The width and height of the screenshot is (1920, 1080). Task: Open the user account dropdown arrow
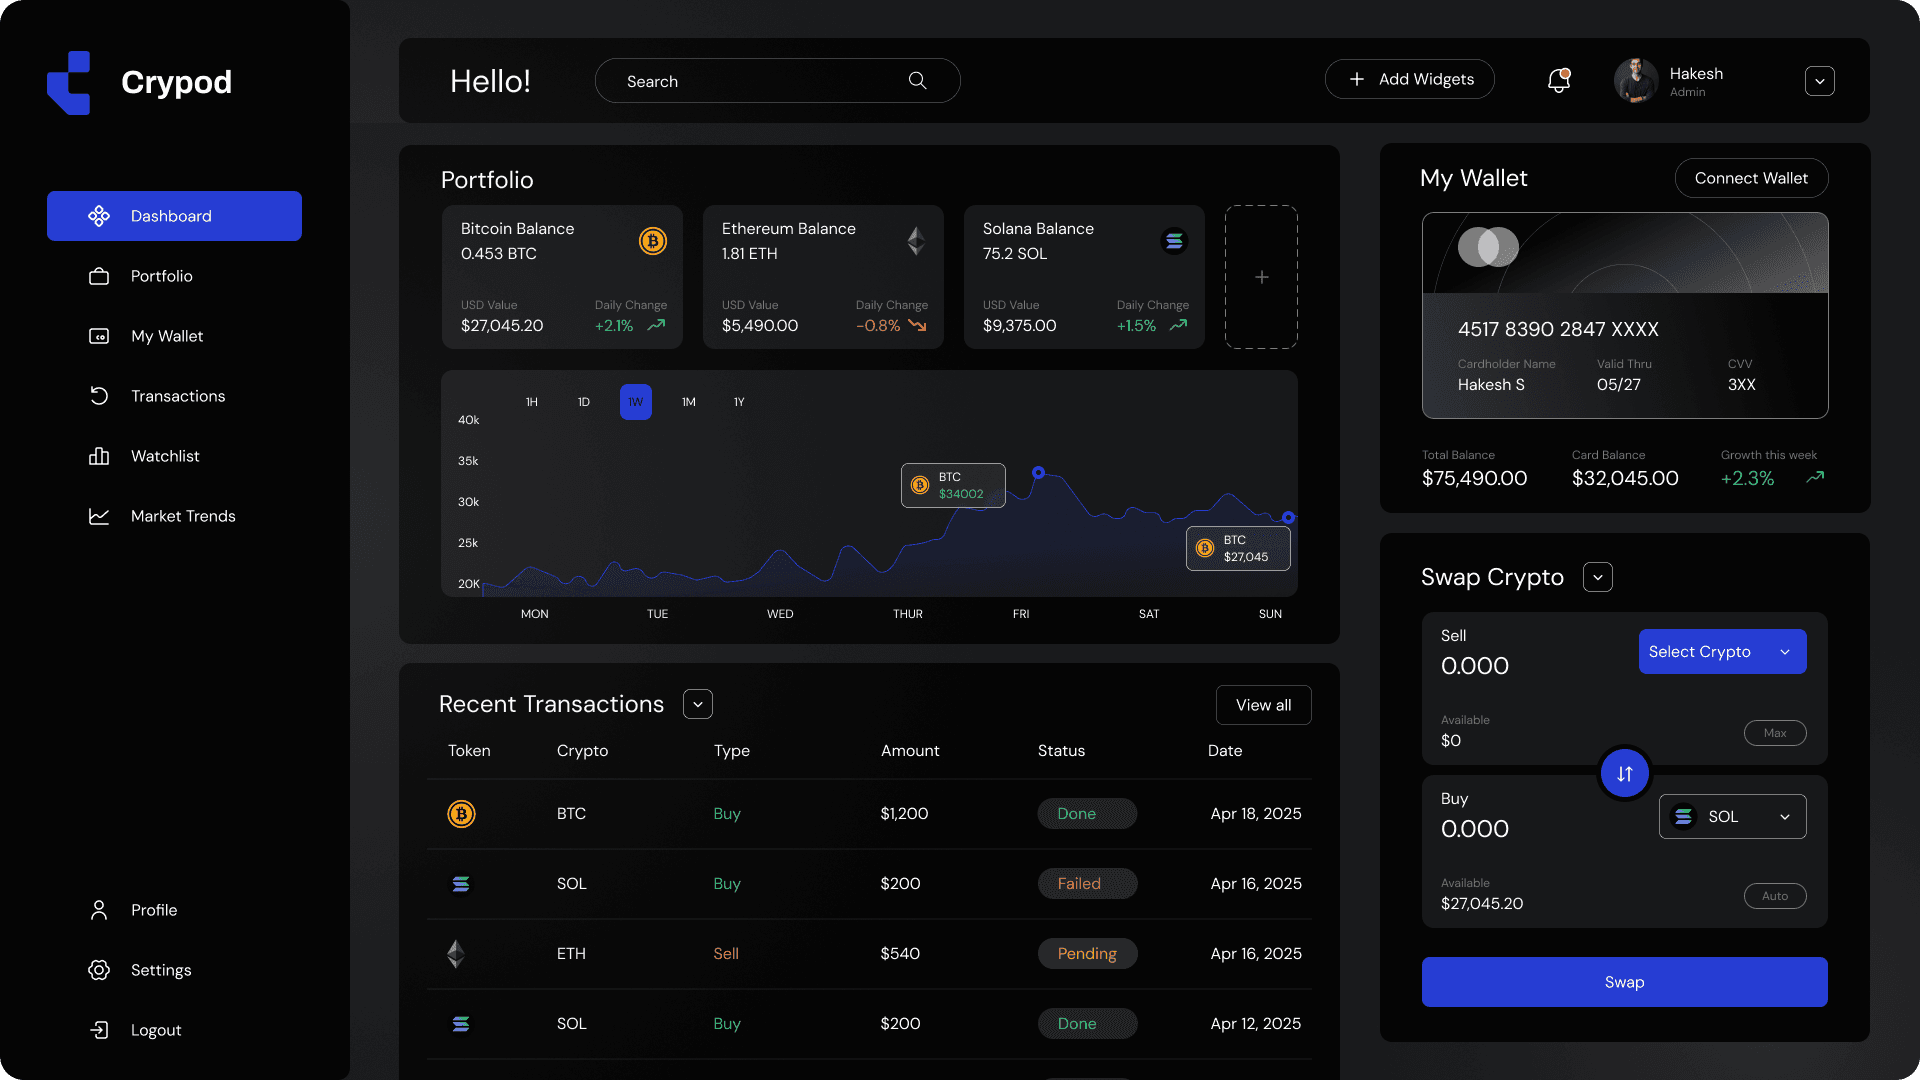1819,81
